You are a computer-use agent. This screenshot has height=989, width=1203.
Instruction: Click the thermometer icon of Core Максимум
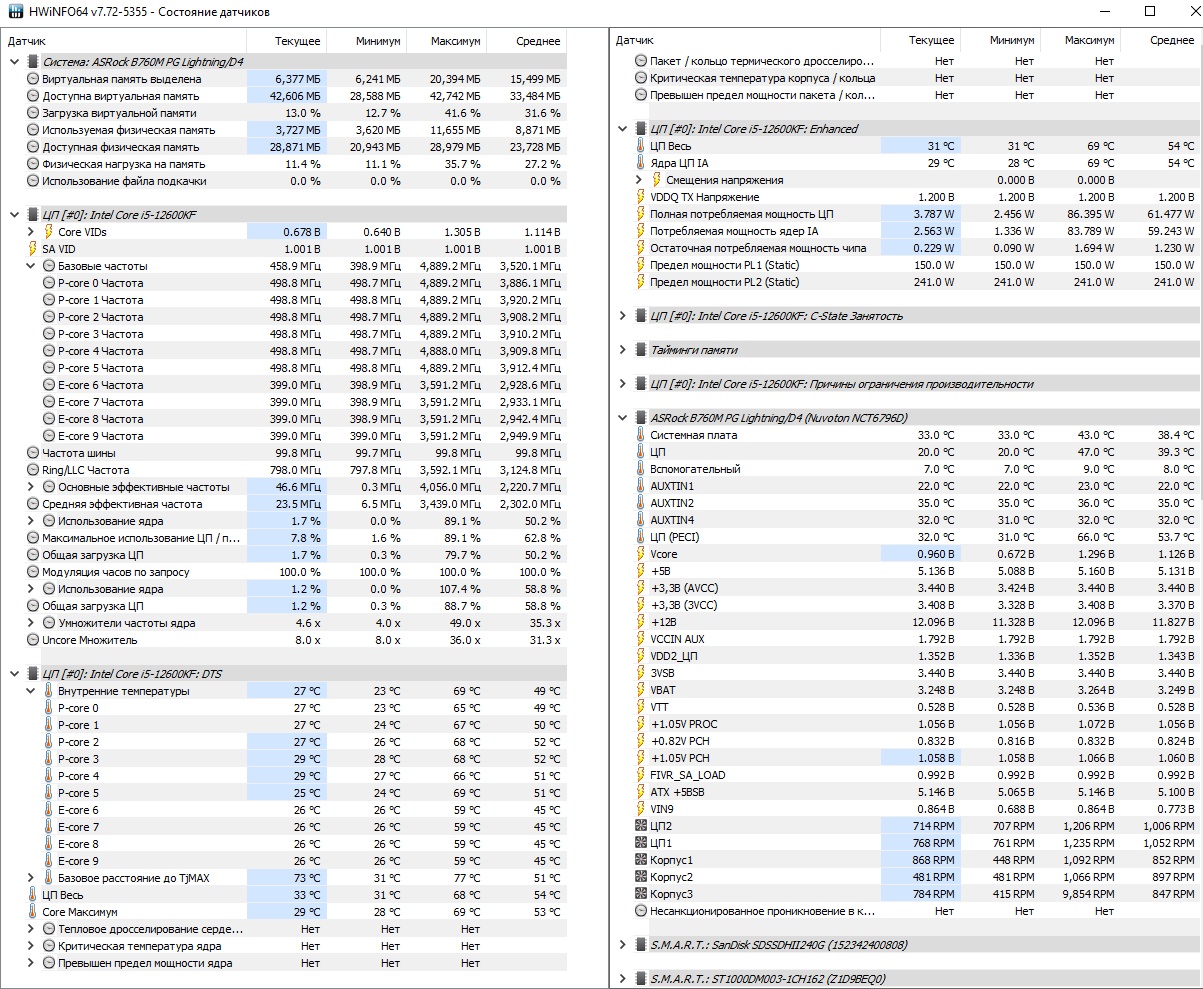[x=32, y=912]
